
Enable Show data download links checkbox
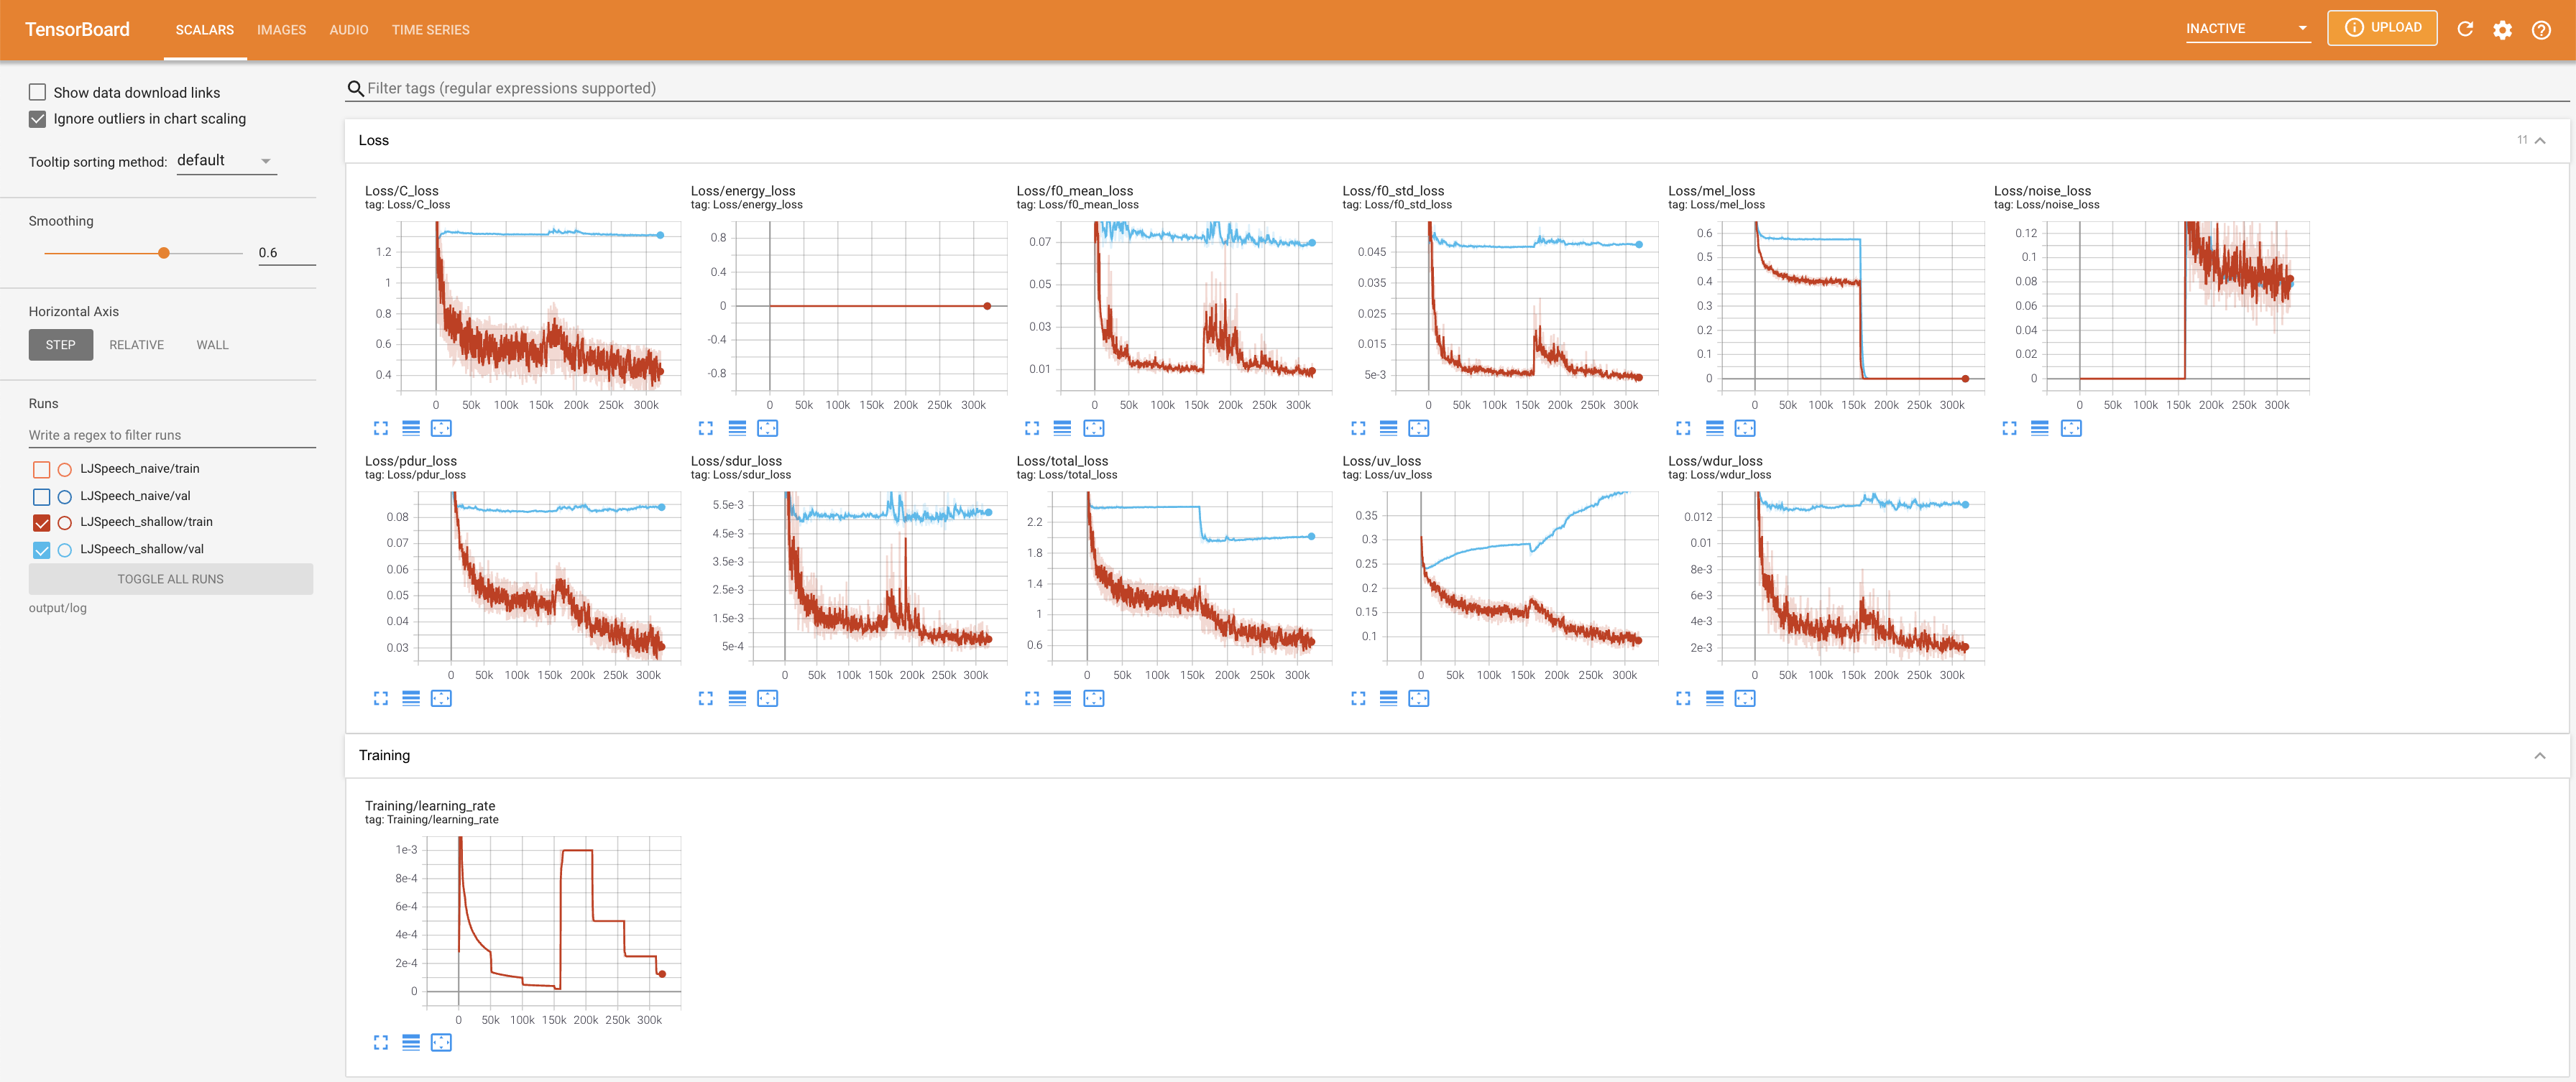pyautogui.click(x=38, y=92)
